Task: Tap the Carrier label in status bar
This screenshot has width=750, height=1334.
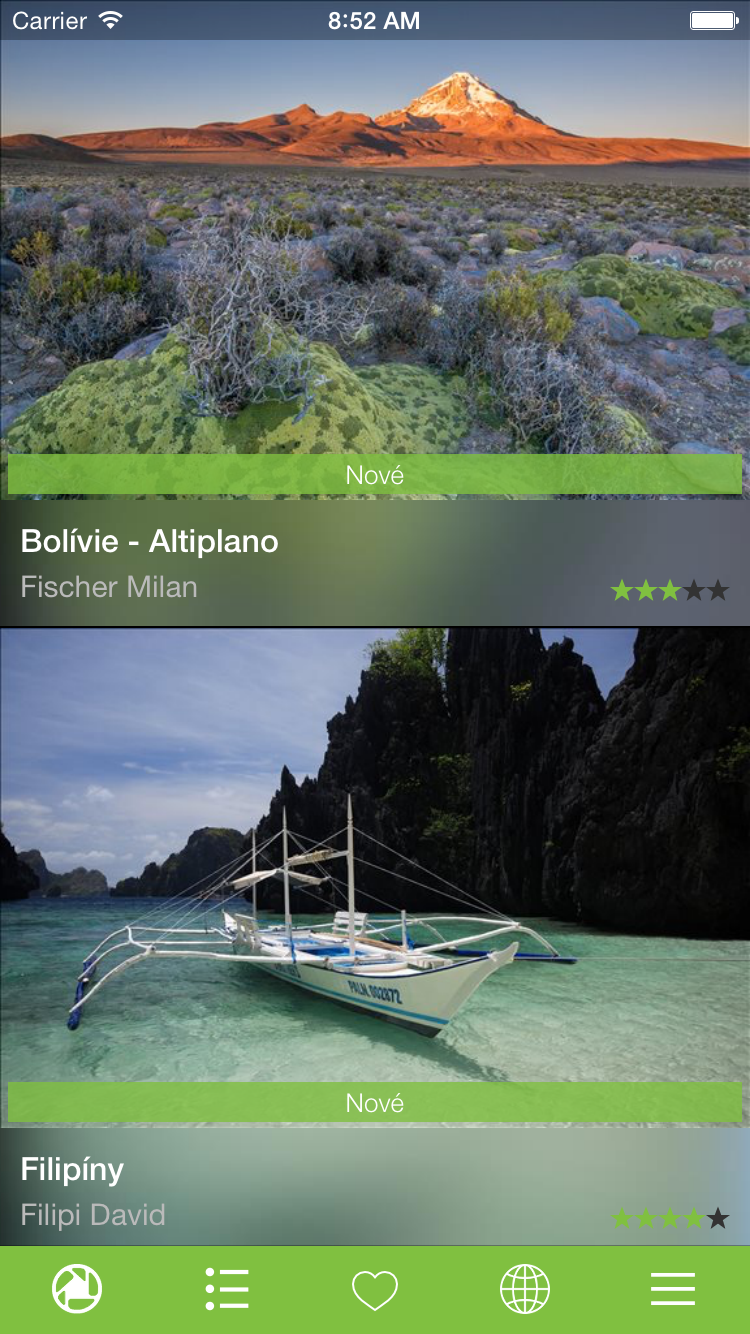Action: pos(49,20)
